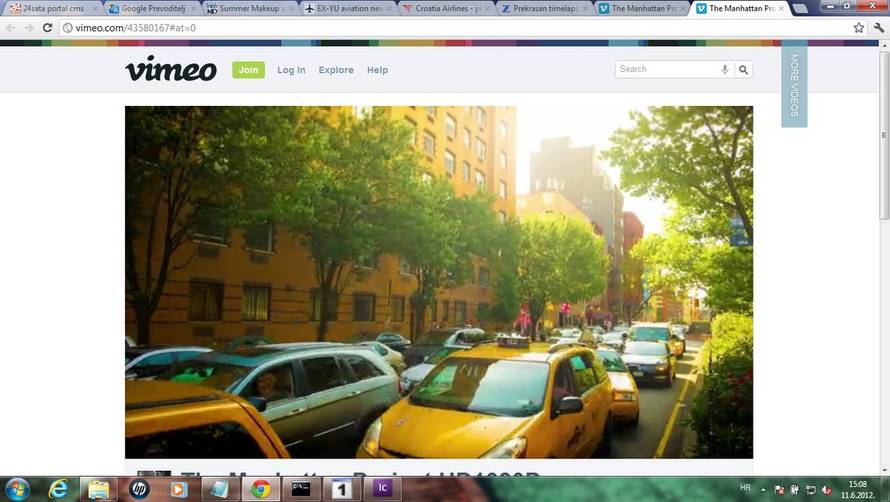Click the microphone voice search icon
The image size is (890, 502).
coord(725,69)
